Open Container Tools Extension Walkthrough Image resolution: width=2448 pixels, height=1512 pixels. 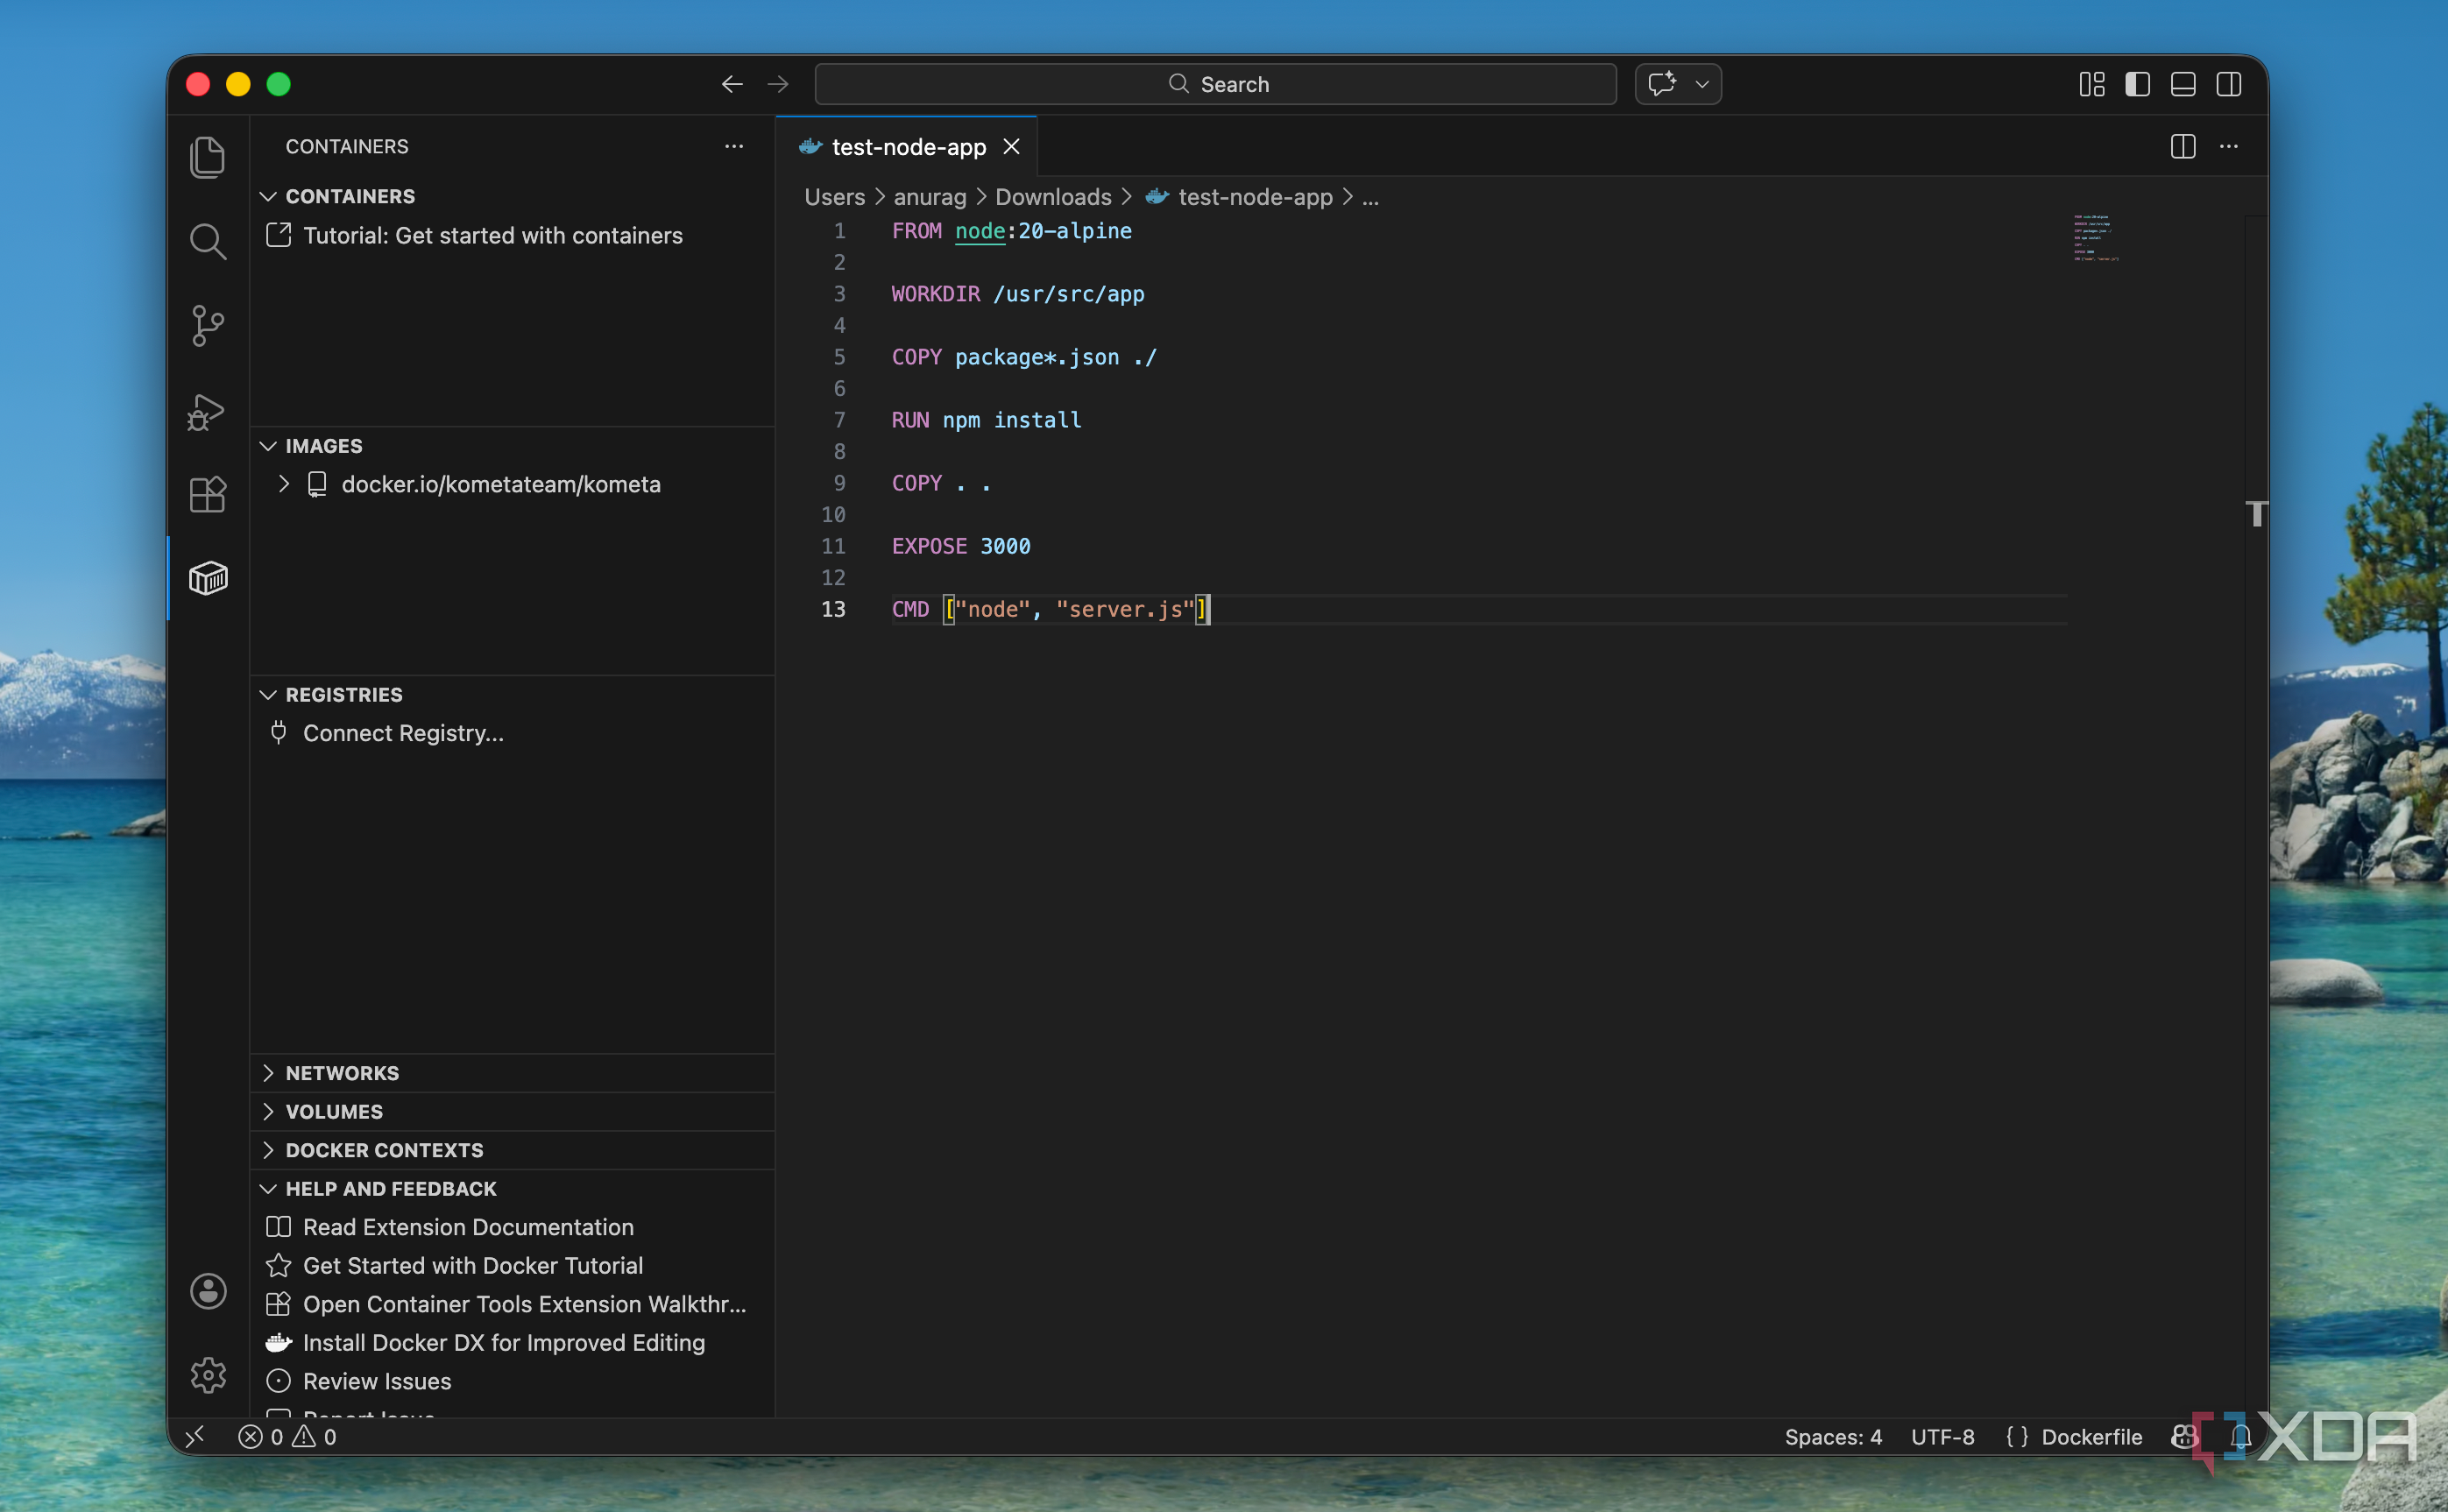tap(524, 1304)
